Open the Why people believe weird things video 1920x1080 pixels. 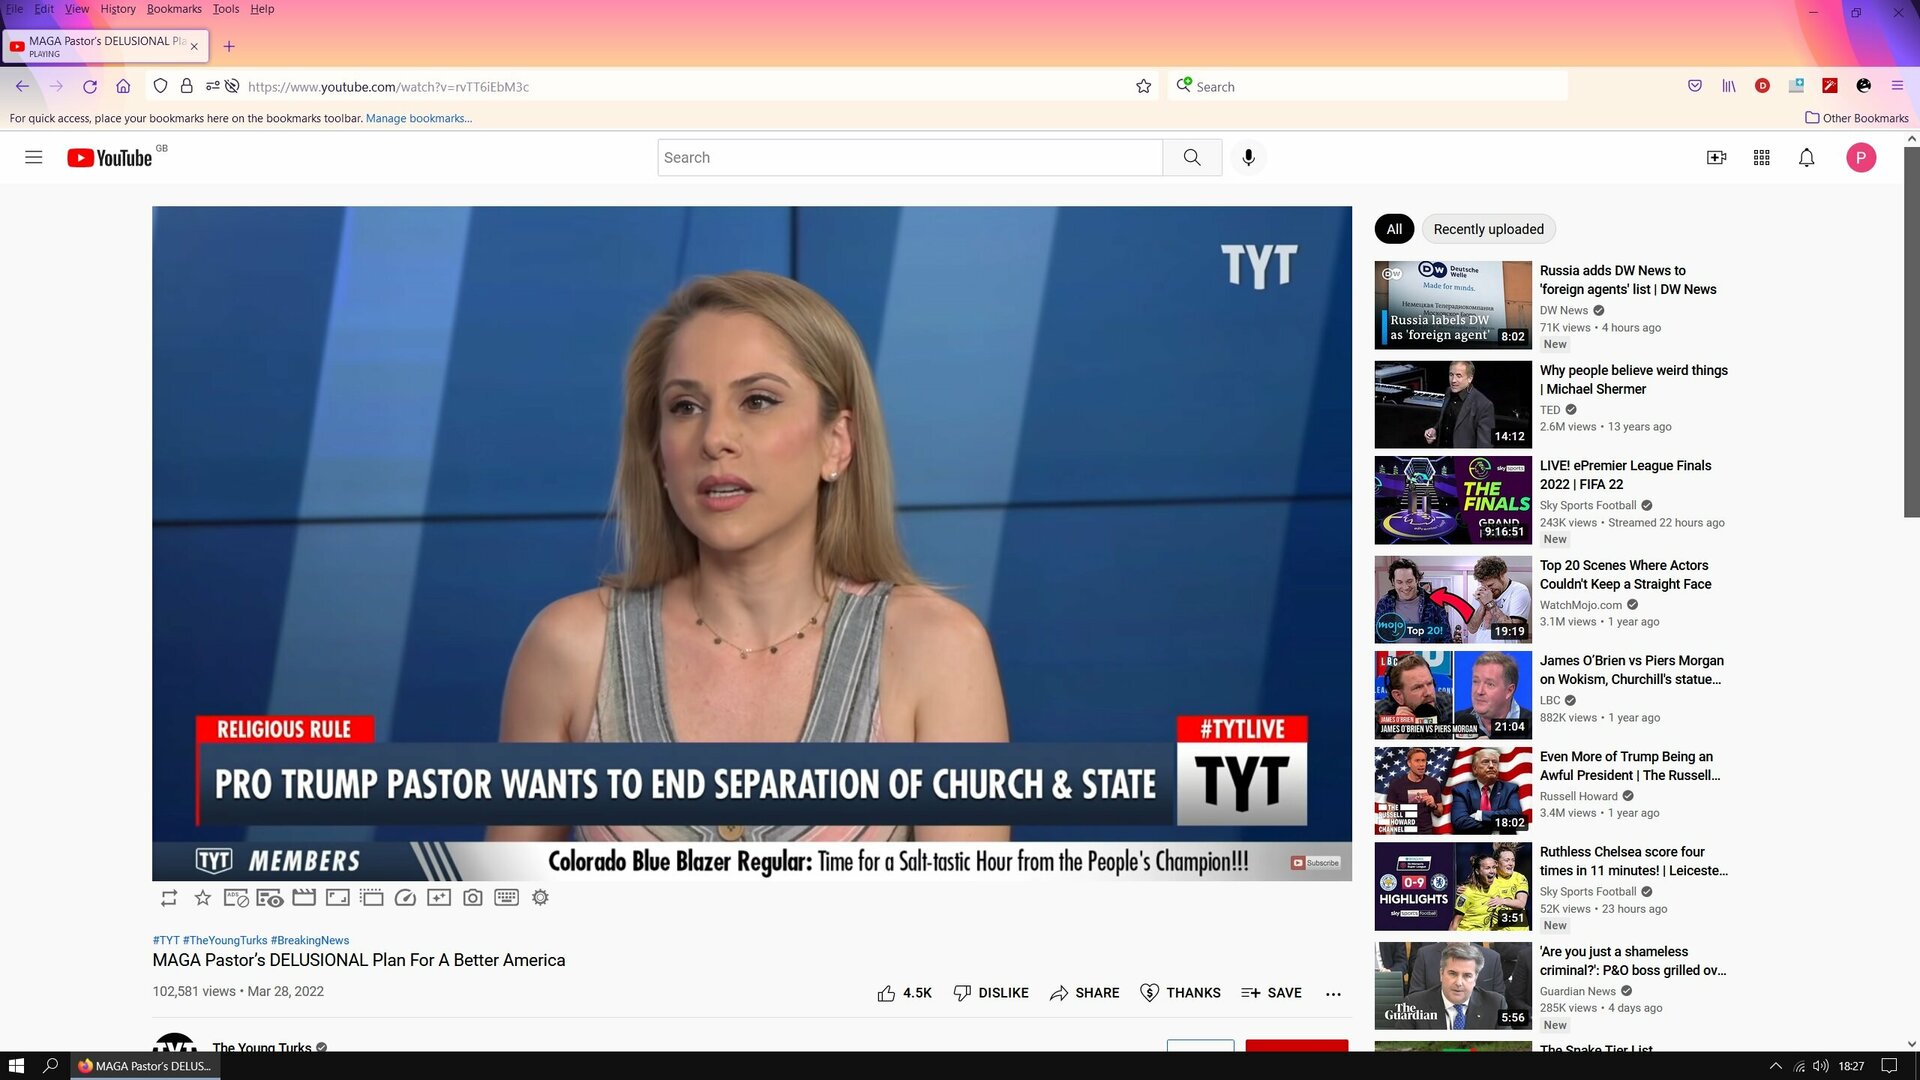(1634, 380)
